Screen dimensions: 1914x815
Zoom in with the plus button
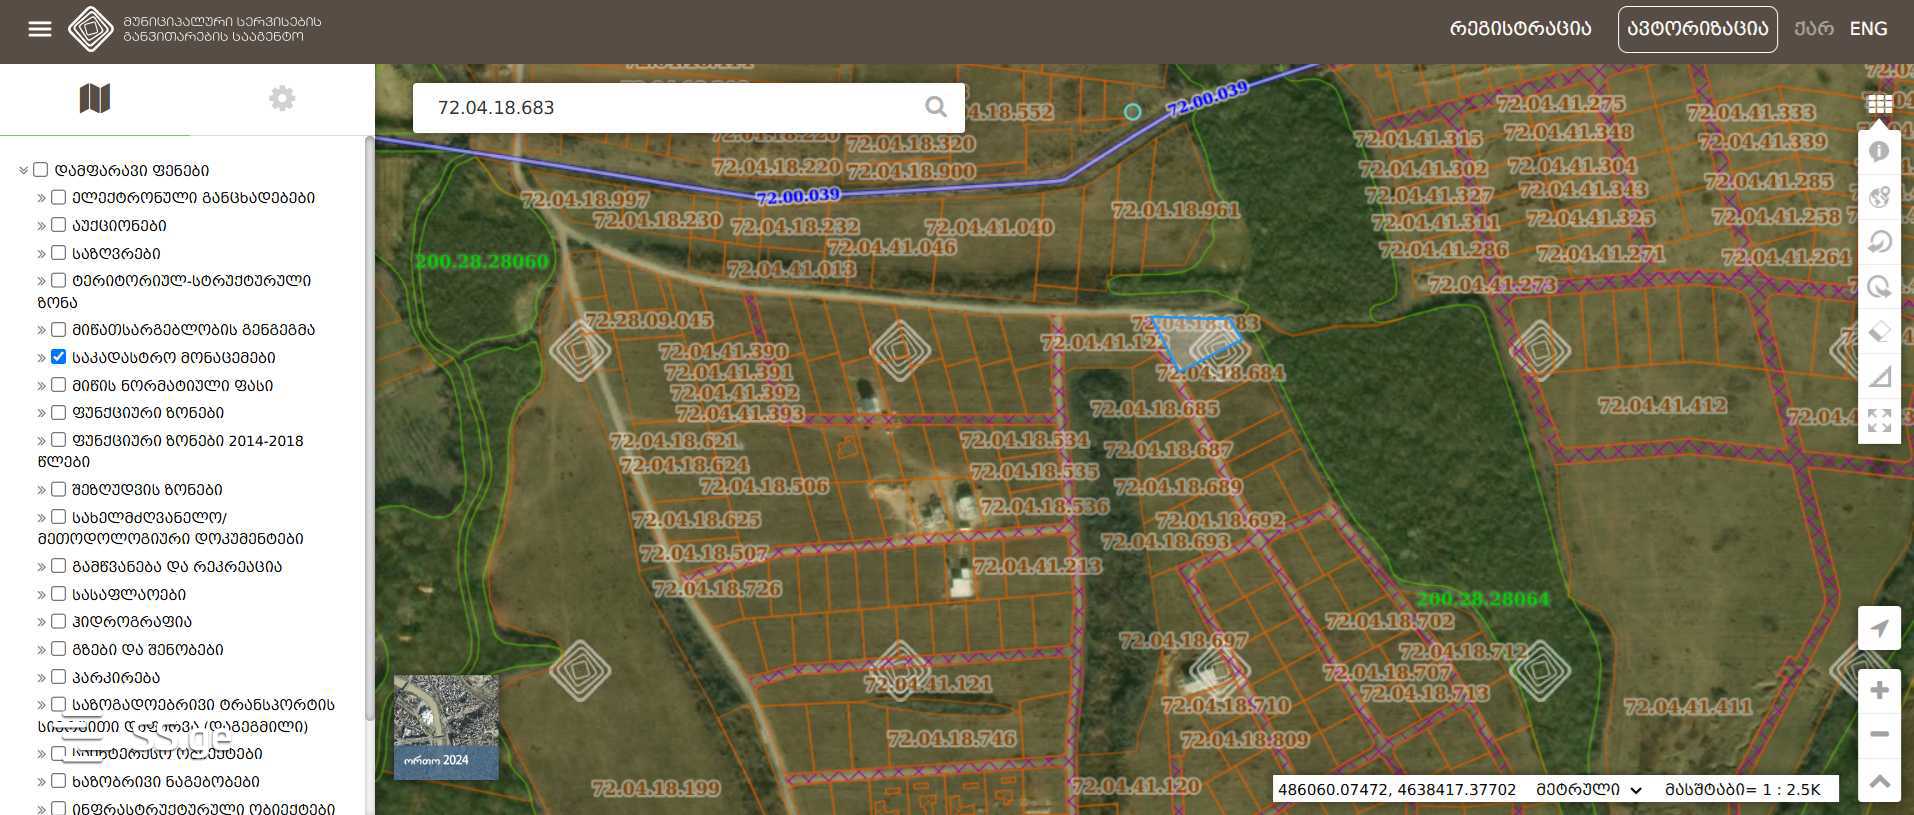1879,690
